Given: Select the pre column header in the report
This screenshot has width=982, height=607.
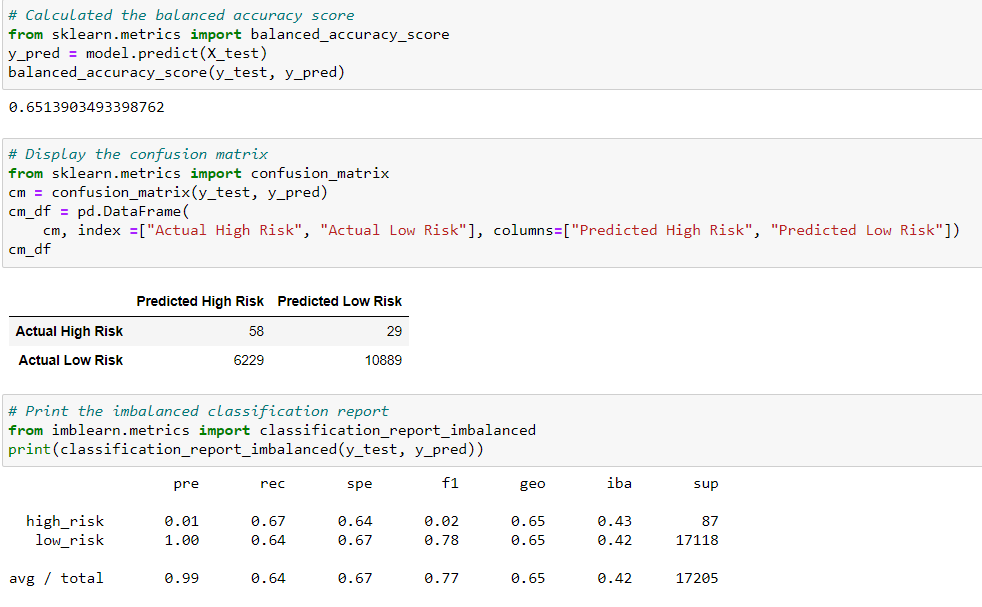Looking at the screenshot, I should click(186, 483).
